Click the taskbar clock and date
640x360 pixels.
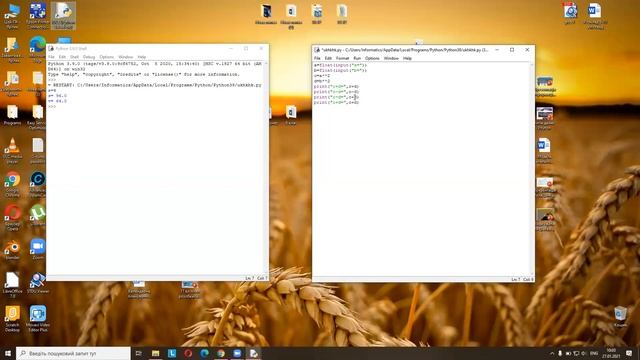click(x=611, y=353)
